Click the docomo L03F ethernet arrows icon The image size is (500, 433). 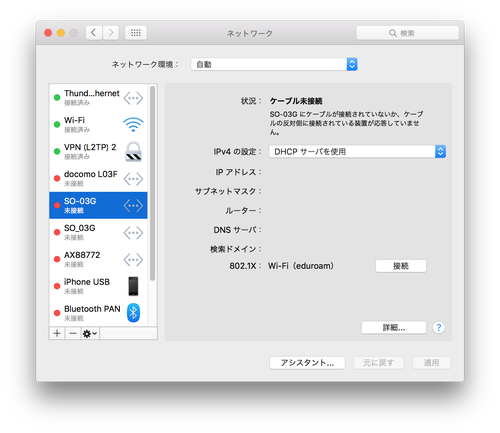(x=133, y=179)
